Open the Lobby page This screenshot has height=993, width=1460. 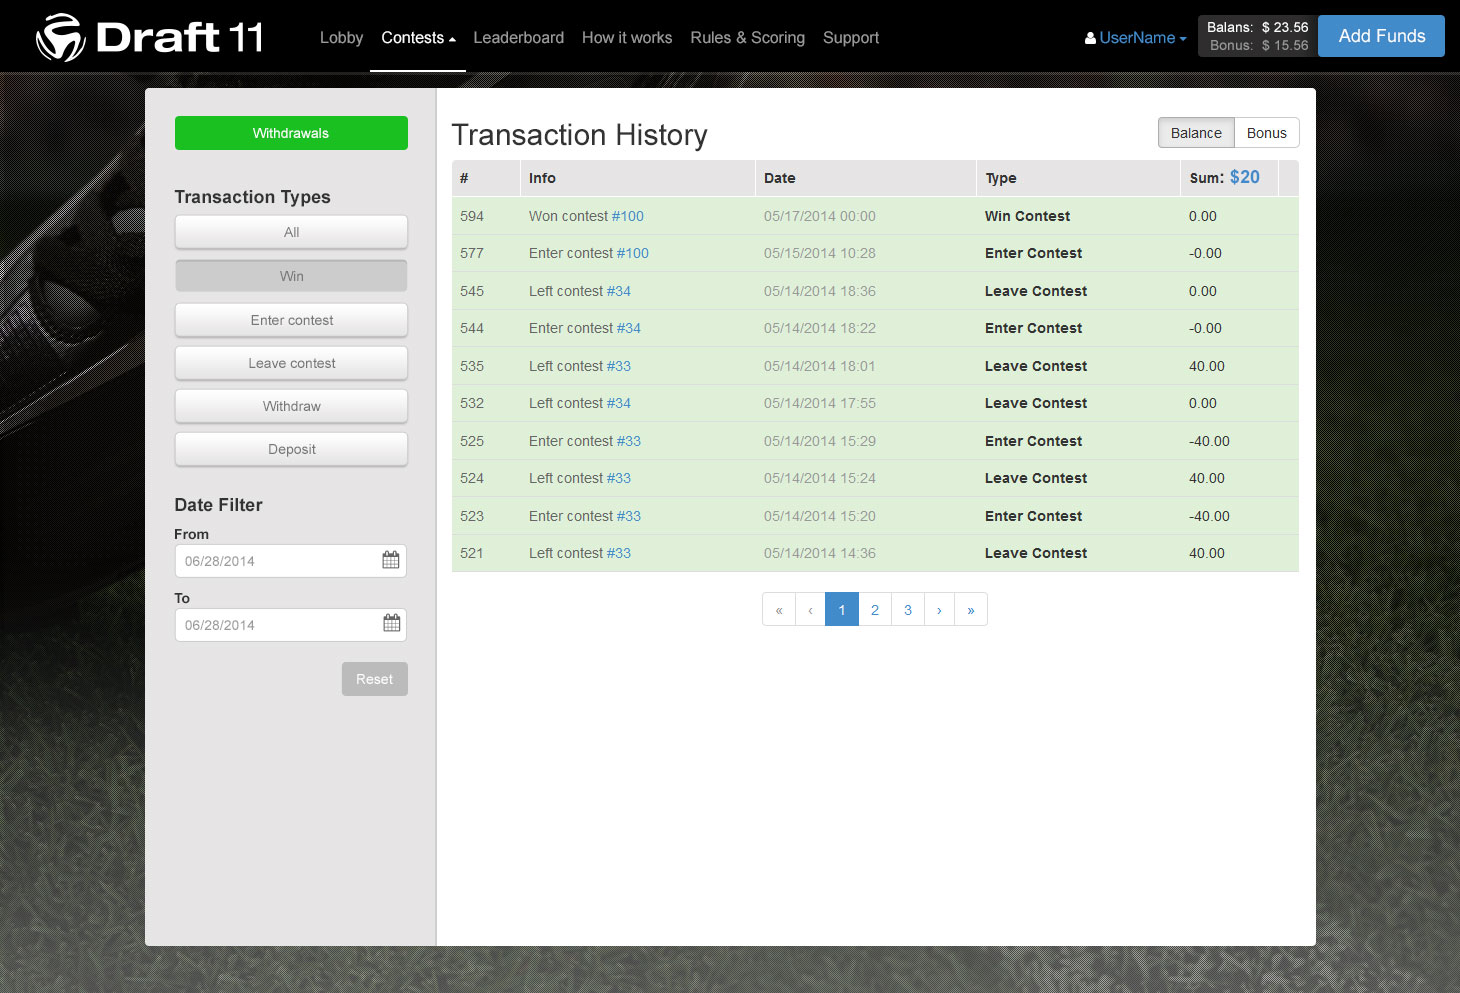pyautogui.click(x=341, y=38)
